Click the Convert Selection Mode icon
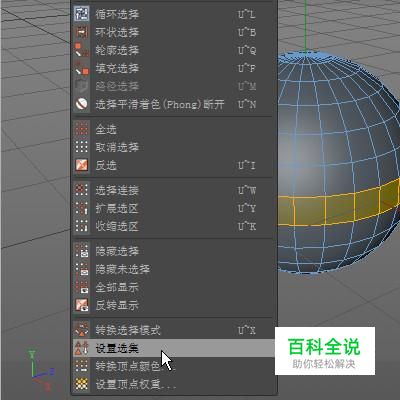The height and width of the screenshot is (400, 400). (82, 330)
